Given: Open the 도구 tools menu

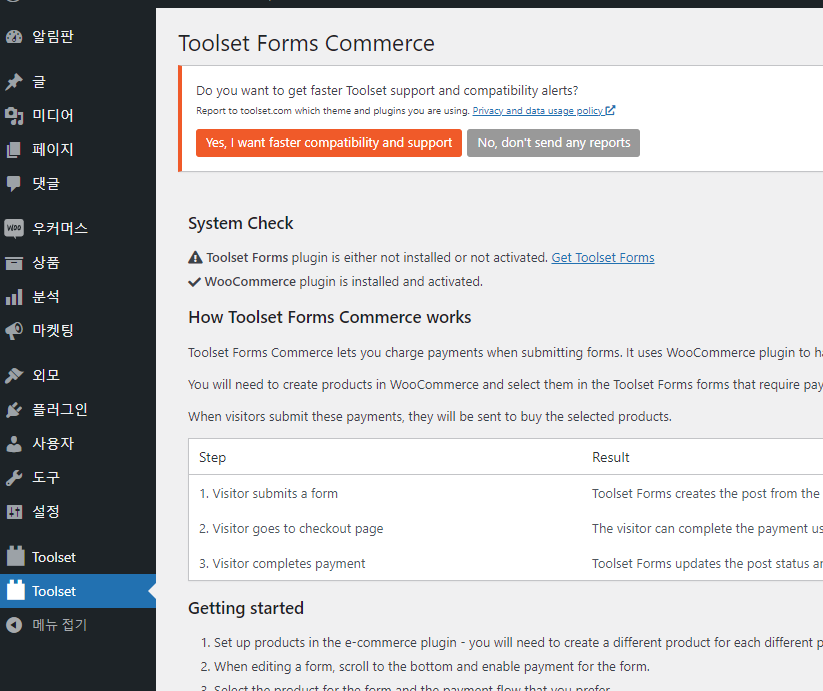Looking at the screenshot, I should [78, 478].
